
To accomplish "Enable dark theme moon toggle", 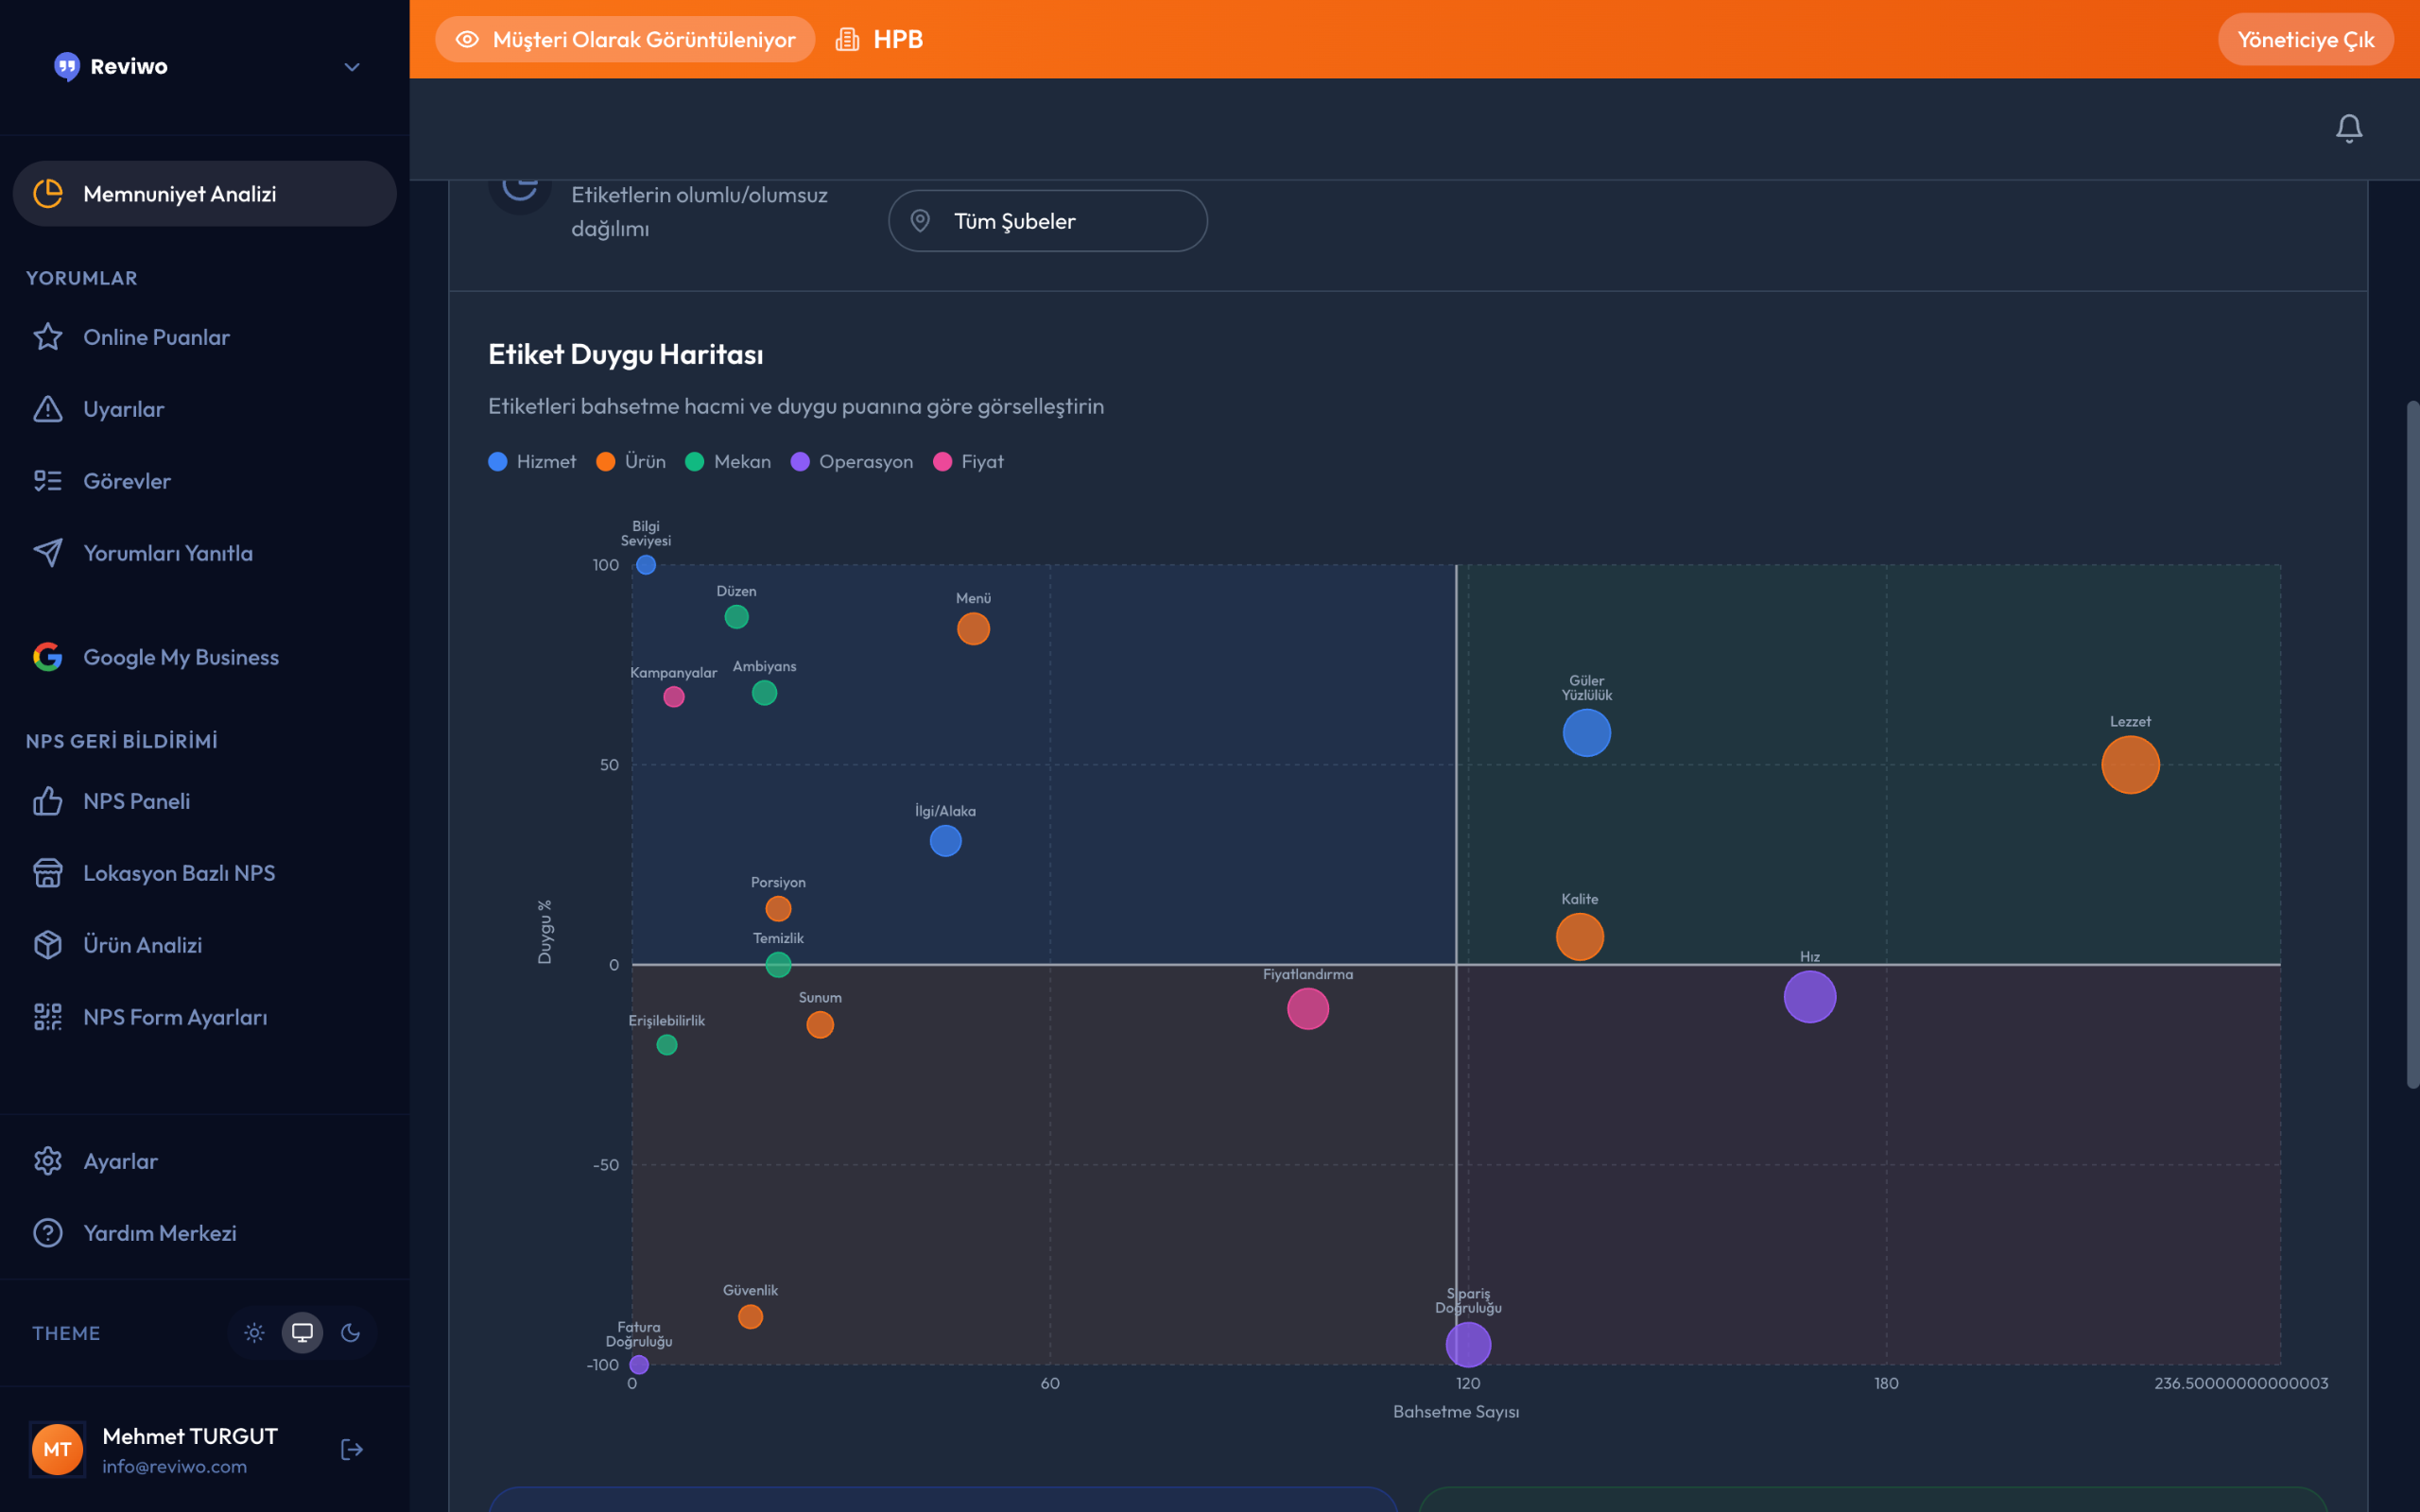I will click(x=350, y=1333).
